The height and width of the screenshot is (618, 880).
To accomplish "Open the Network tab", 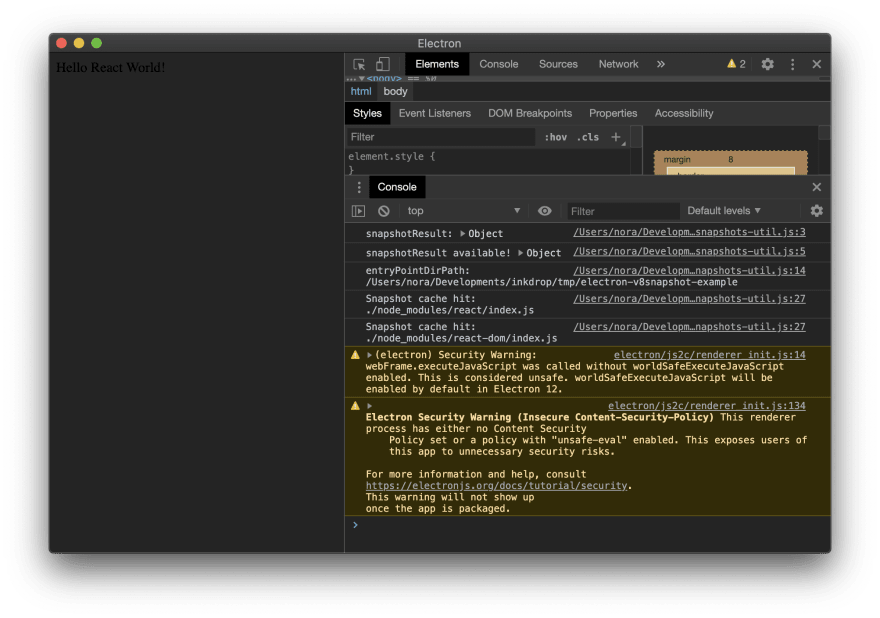I will point(618,64).
